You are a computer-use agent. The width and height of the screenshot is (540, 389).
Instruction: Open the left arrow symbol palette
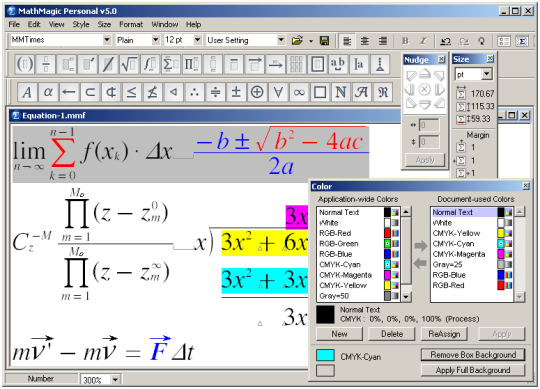[x=69, y=92]
